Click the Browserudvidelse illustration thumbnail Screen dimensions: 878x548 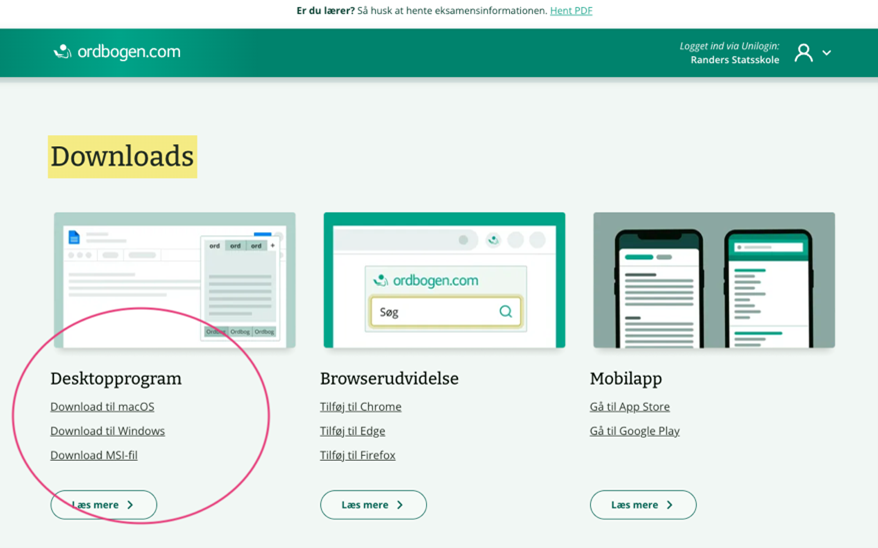[444, 280]
